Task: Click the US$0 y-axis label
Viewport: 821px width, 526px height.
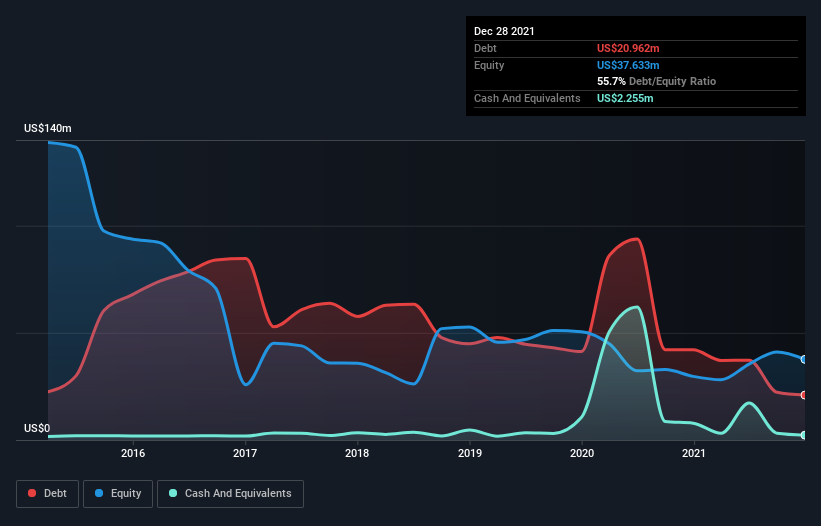Action: click(x=37, y=428)
